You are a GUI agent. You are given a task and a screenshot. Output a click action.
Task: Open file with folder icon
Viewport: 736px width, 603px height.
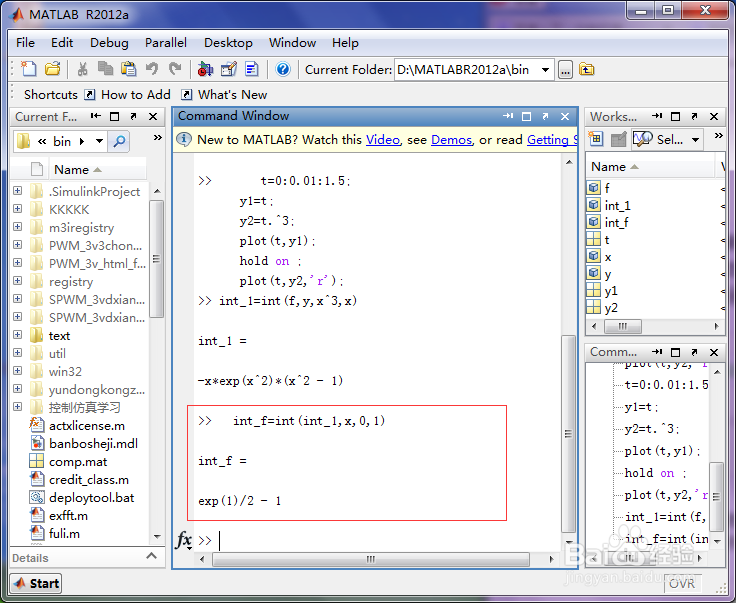click(53, 69)
